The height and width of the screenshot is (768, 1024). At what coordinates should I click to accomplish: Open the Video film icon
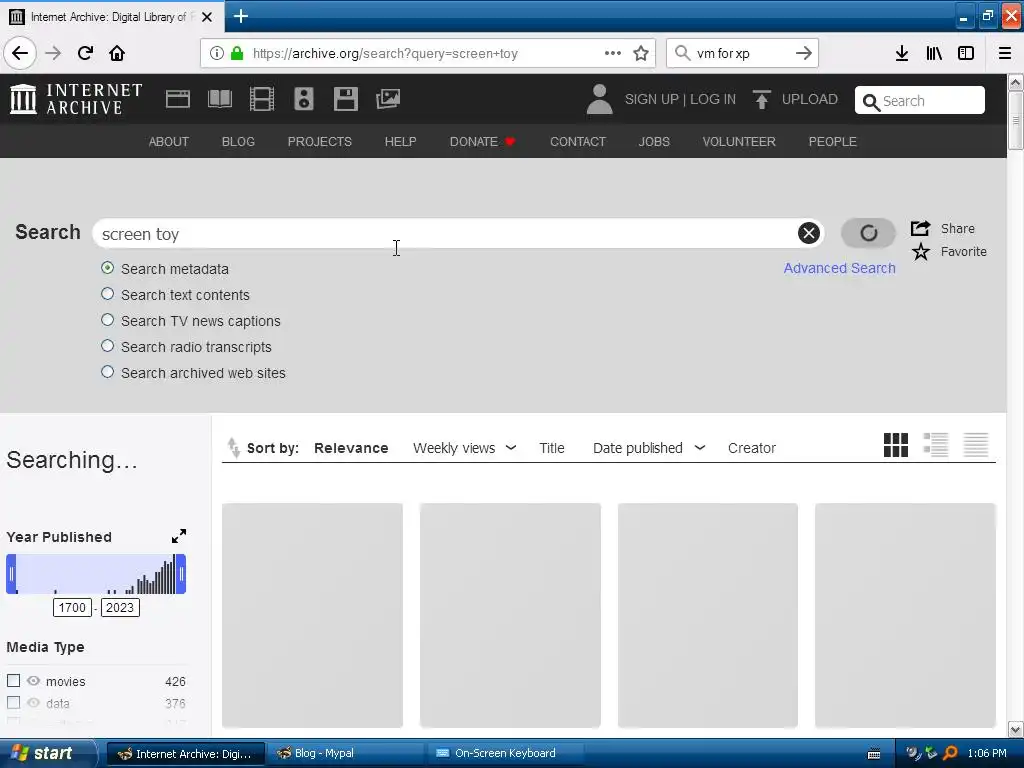click(262, 99)
